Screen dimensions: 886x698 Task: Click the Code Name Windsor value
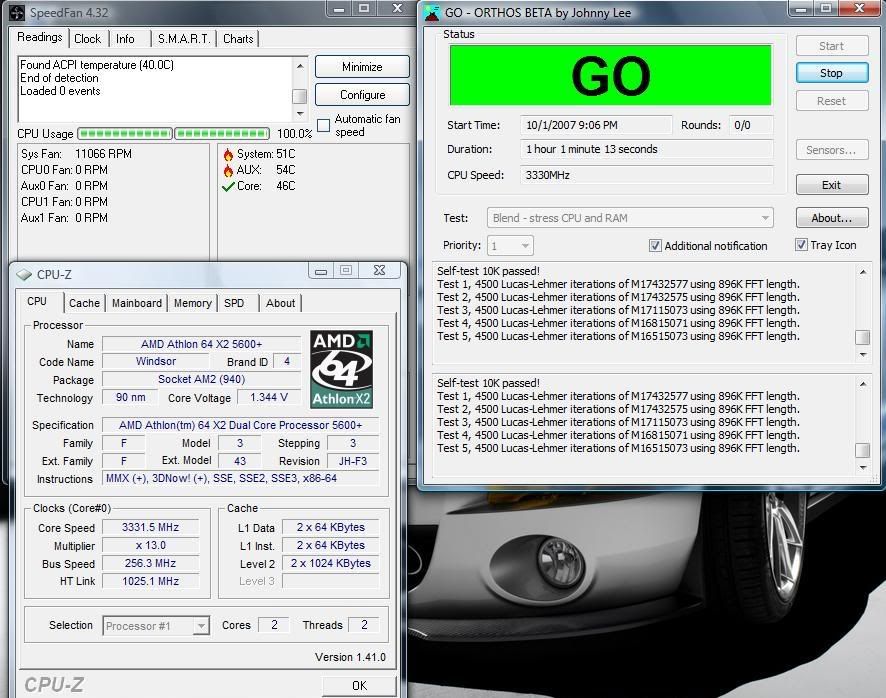[156, 362]
